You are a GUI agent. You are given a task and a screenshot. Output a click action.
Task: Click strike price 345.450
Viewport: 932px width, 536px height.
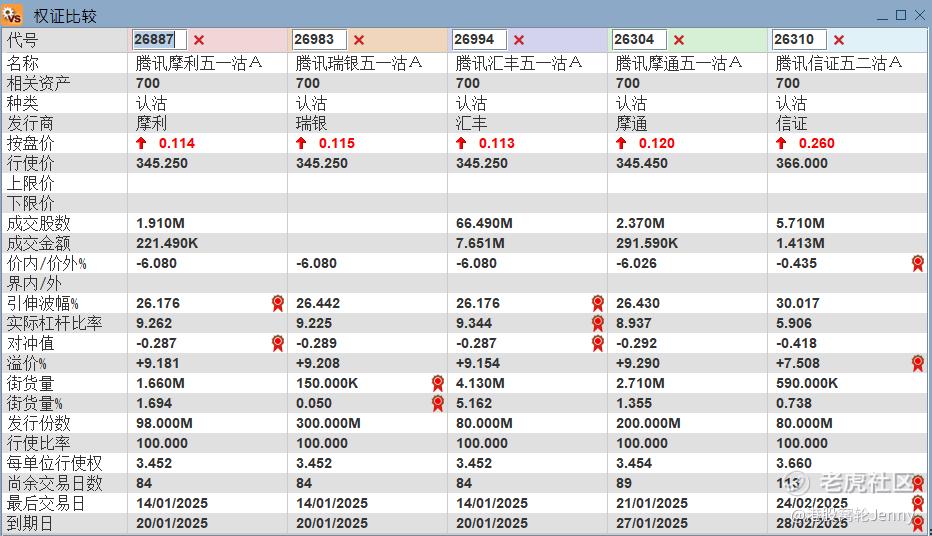(641, 163)
